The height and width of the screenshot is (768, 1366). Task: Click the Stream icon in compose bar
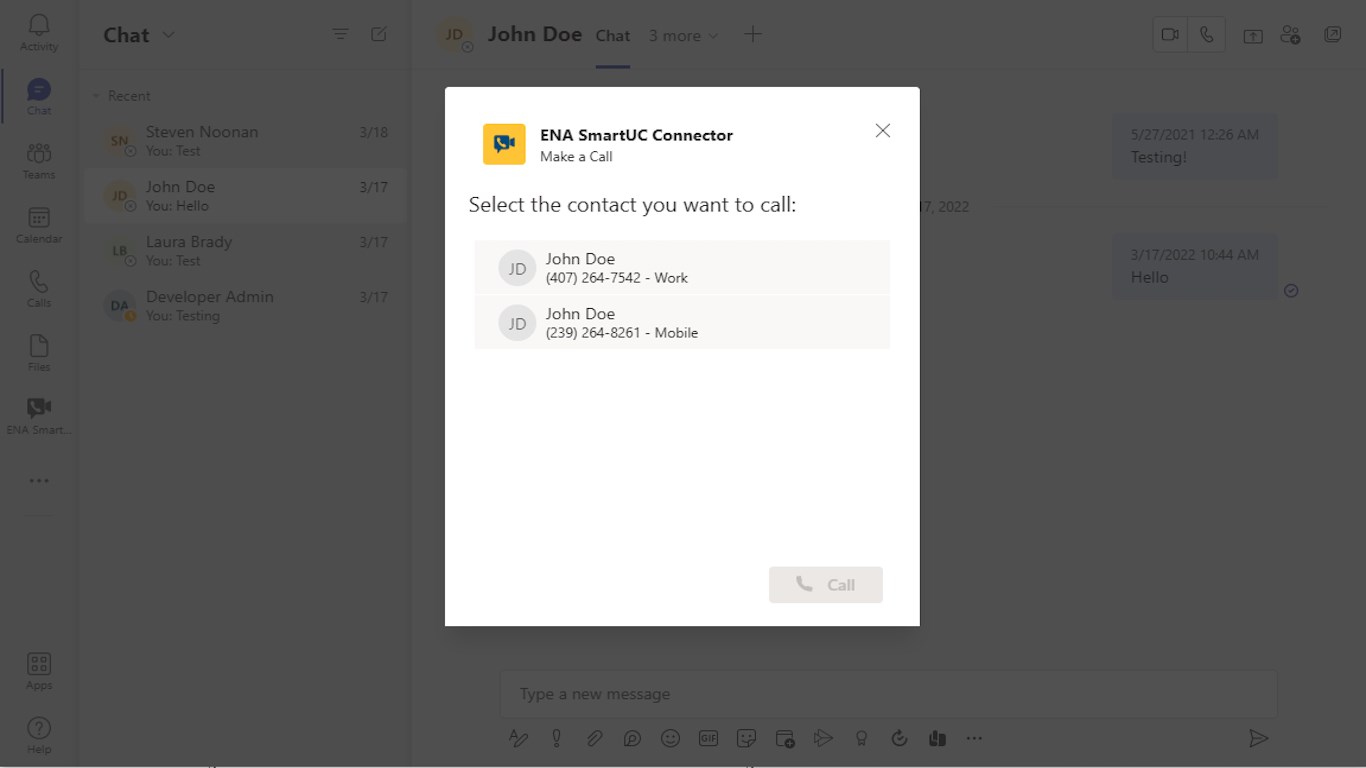tap(823, 738)
